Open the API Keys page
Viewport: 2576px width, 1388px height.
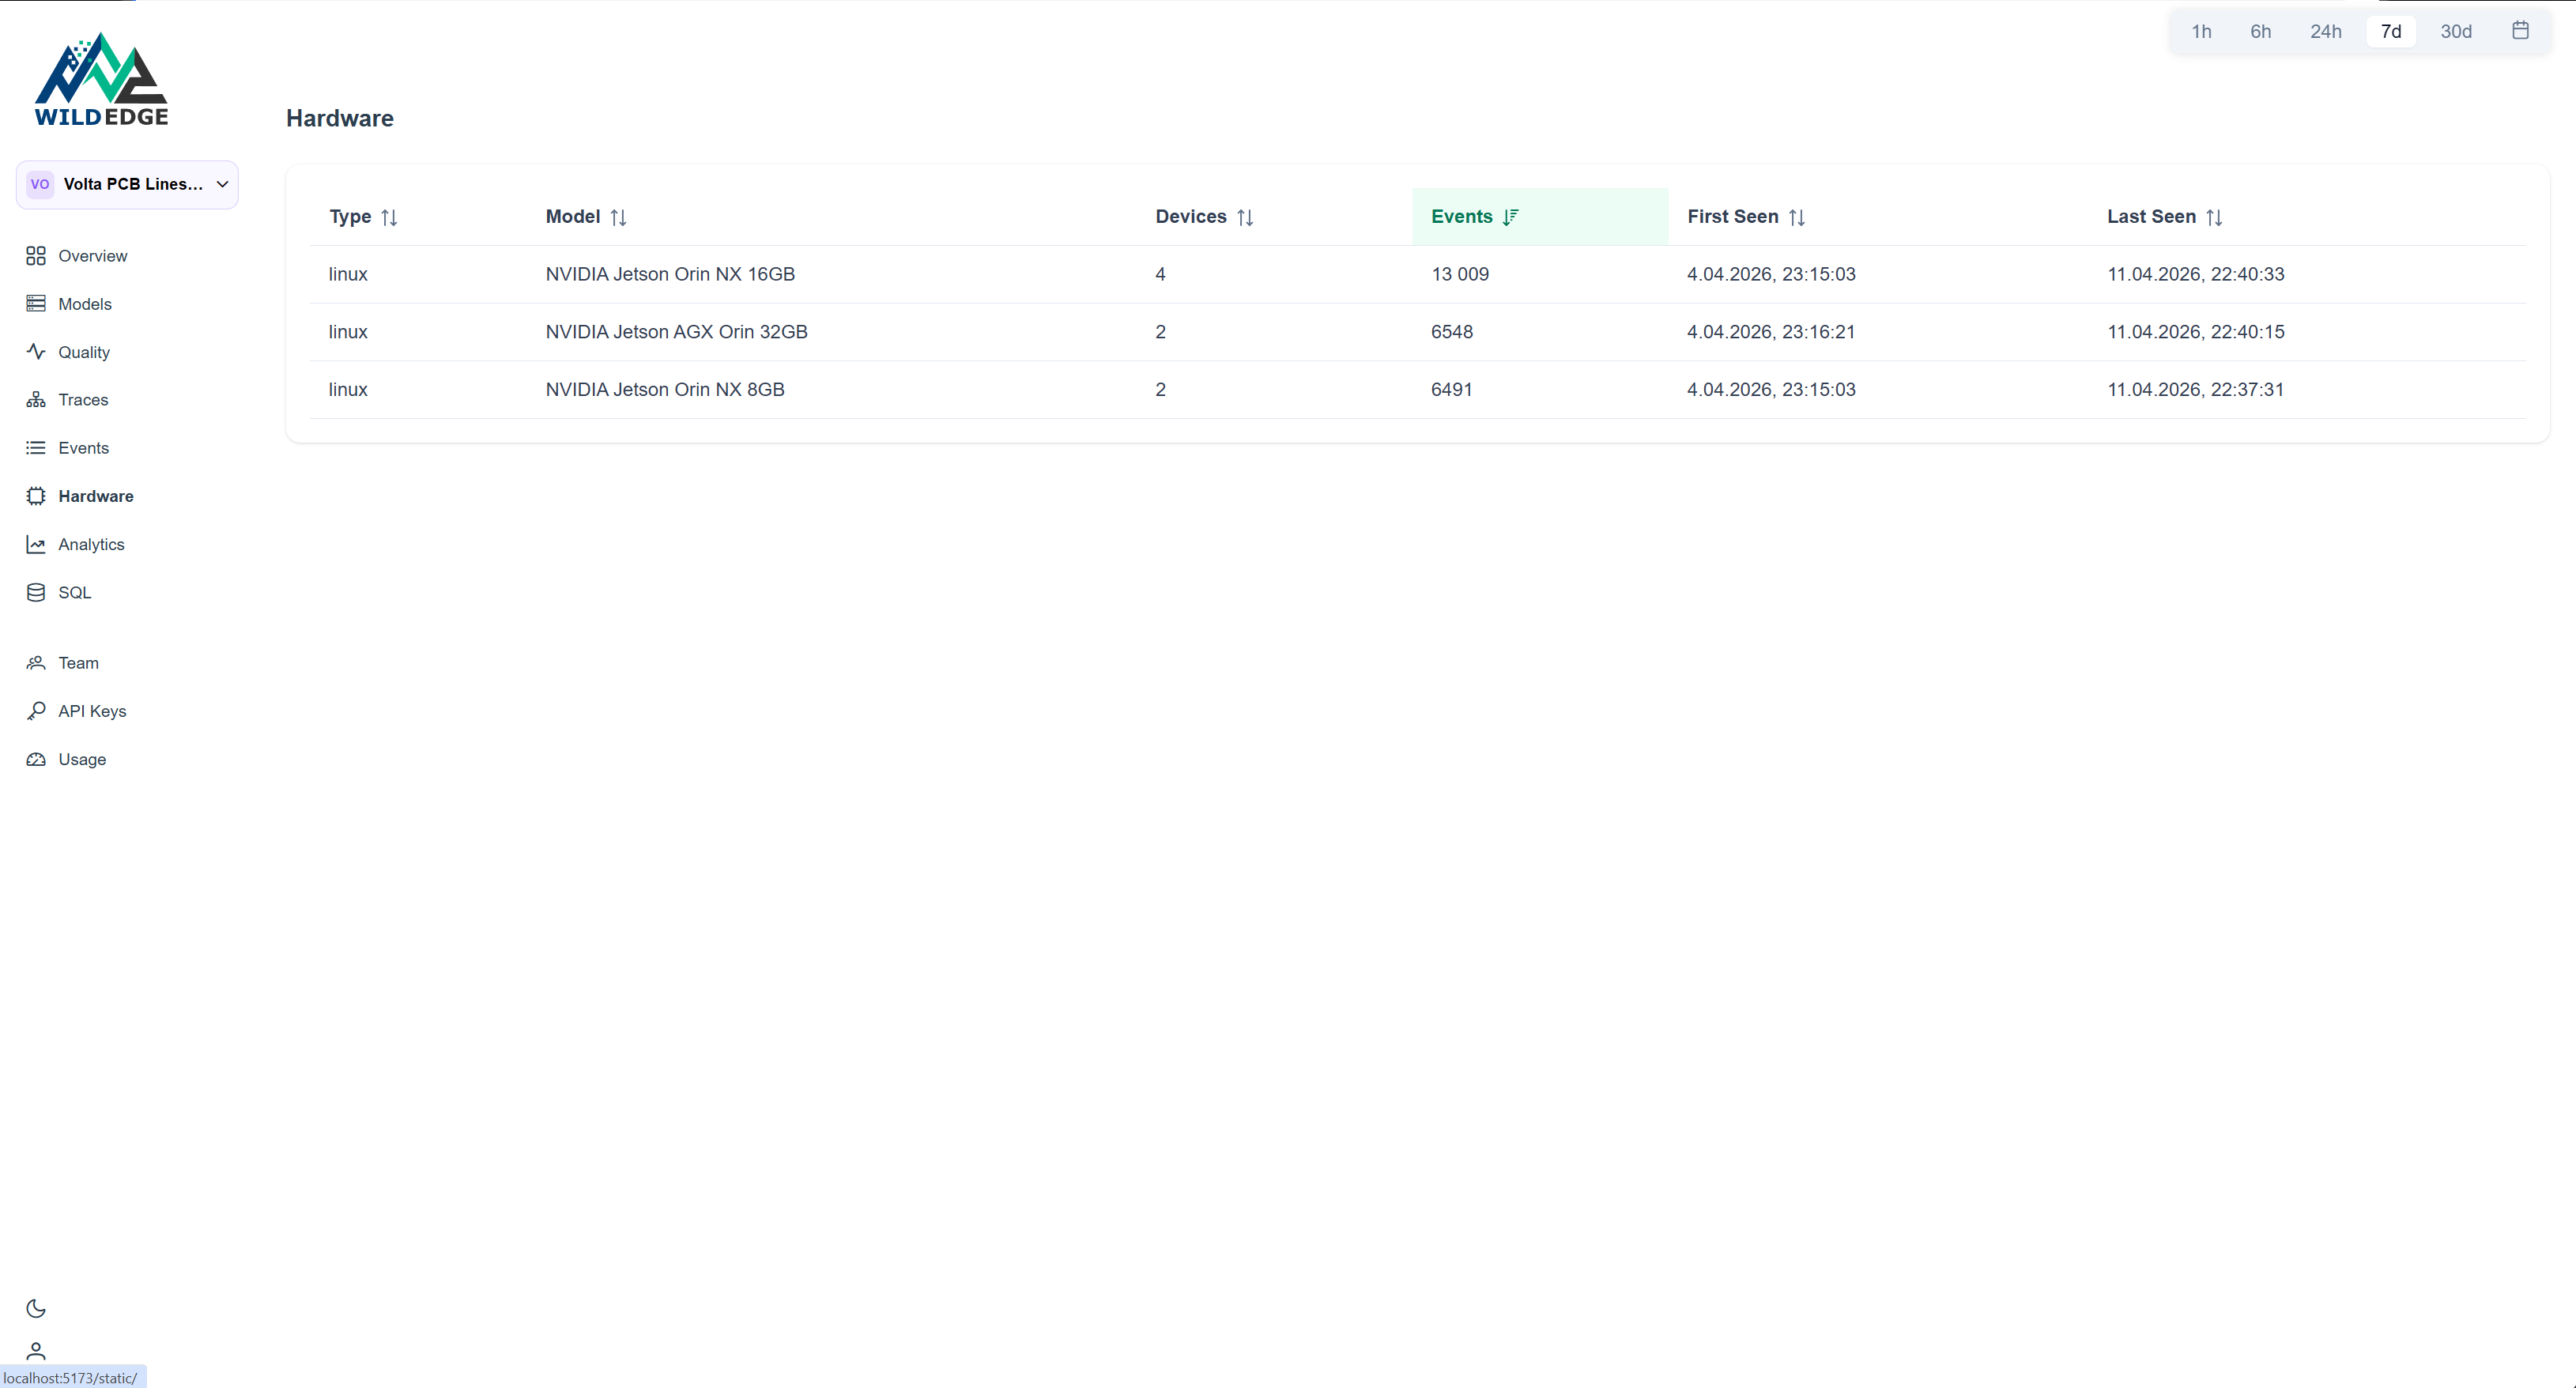(92, 711)
